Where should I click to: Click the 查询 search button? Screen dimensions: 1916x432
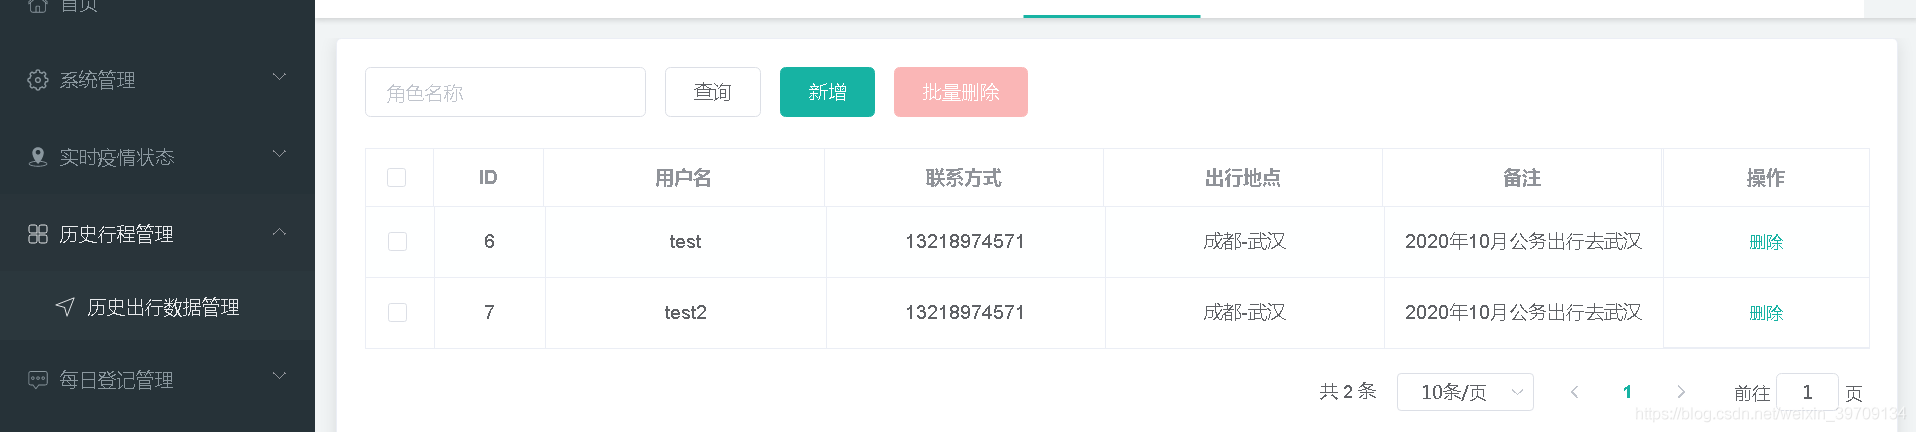click(x=713, y=92)
